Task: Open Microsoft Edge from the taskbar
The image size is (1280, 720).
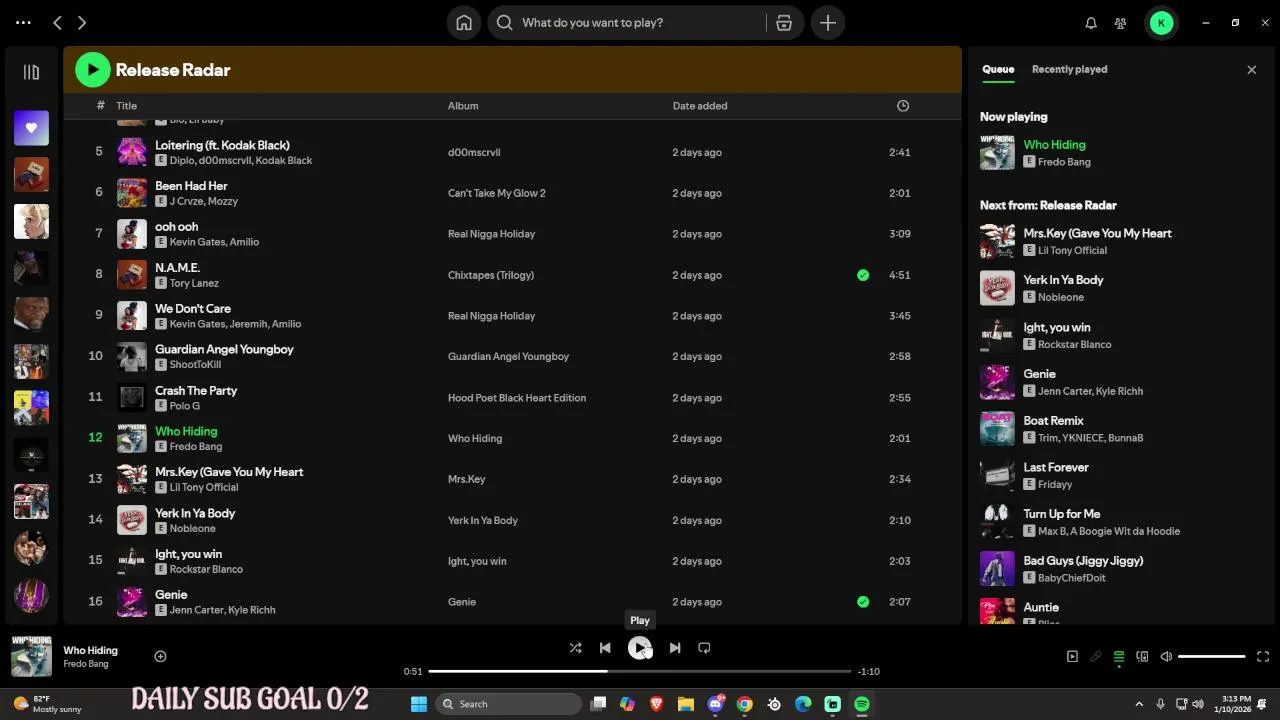Action: click(803, 704)
